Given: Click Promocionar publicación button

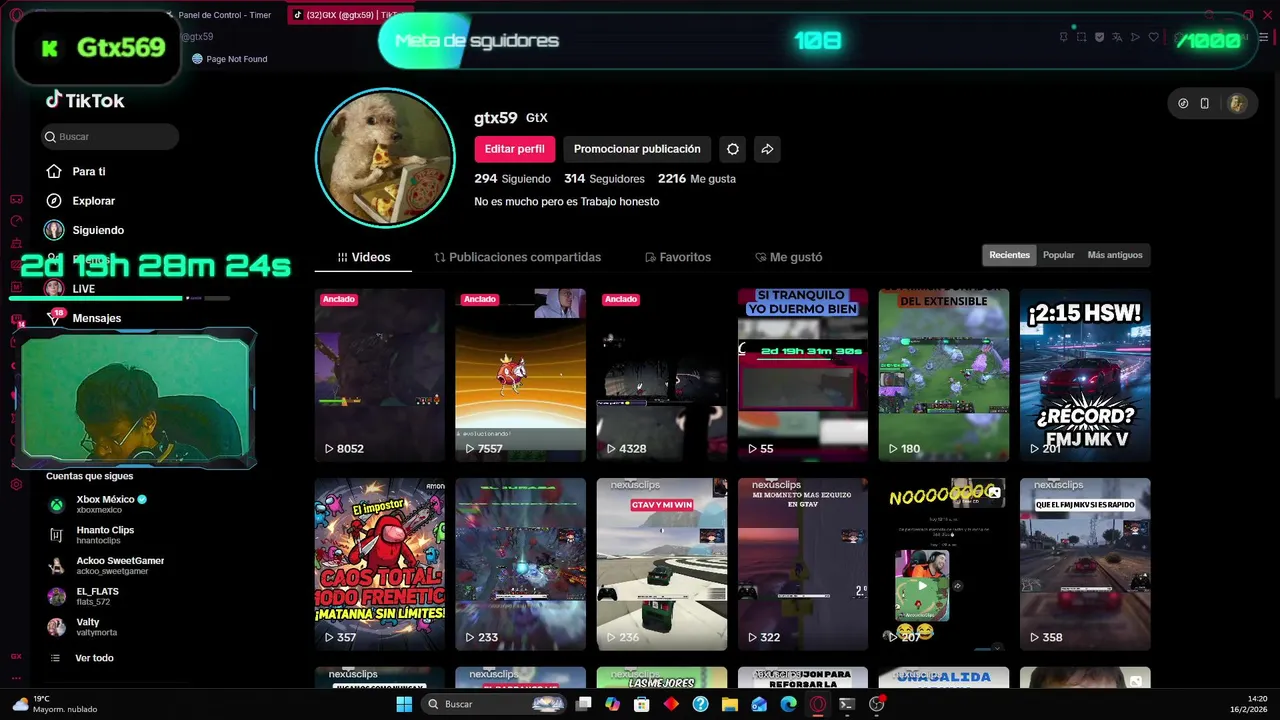Looking at the screenshot, I should (x=637, y=149).
